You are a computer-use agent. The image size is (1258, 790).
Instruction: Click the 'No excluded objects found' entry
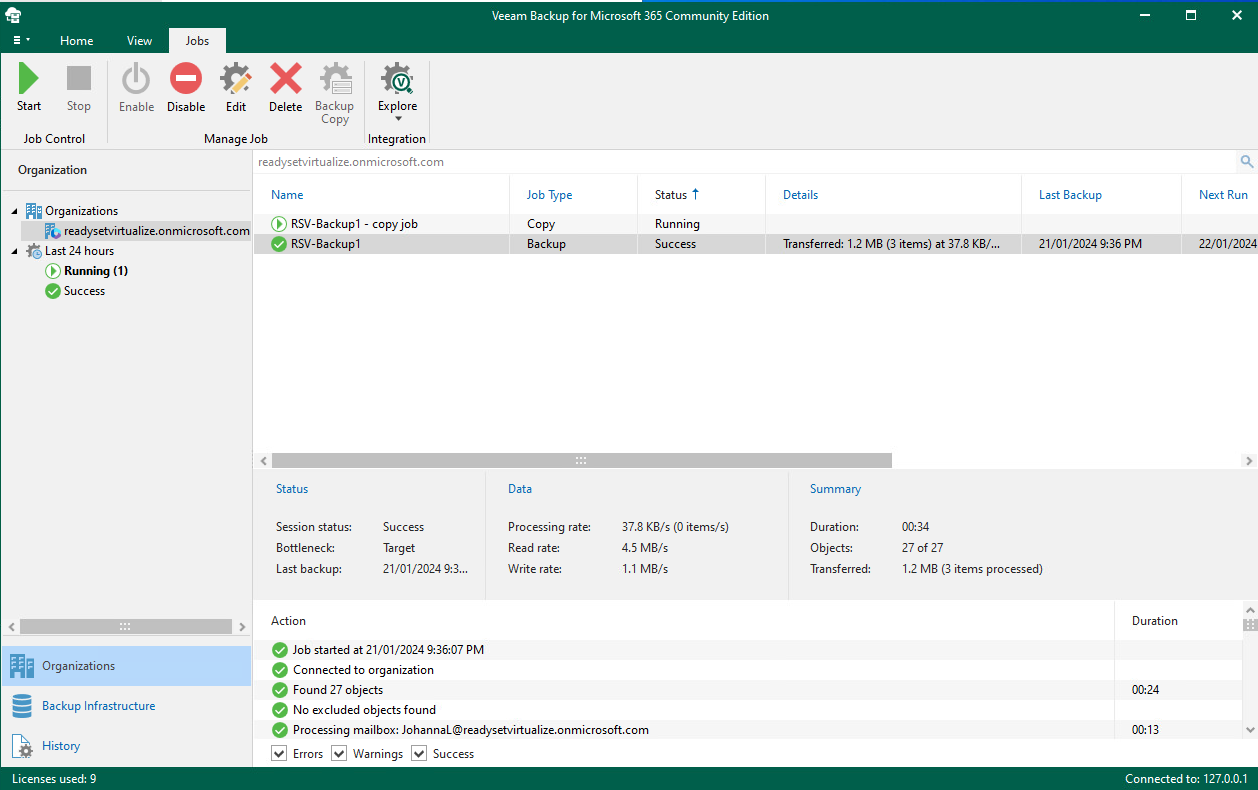point(364,710)
